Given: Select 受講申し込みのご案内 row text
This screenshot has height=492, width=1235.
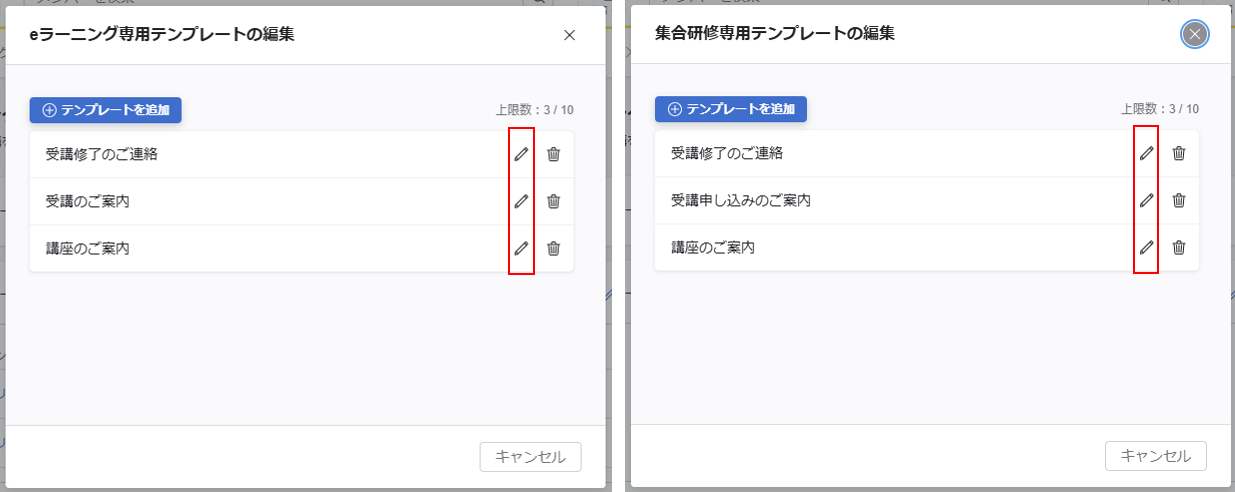Looking at the screenshot, I should (x=740, y=200).
